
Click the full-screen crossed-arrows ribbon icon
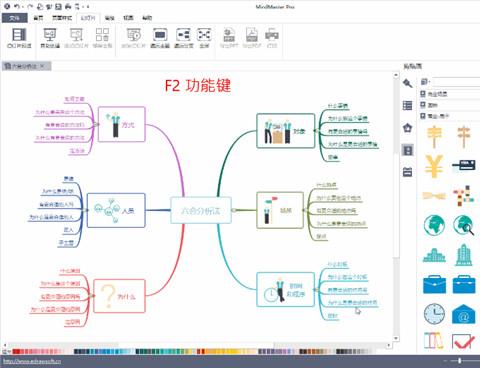coord(204,38)
